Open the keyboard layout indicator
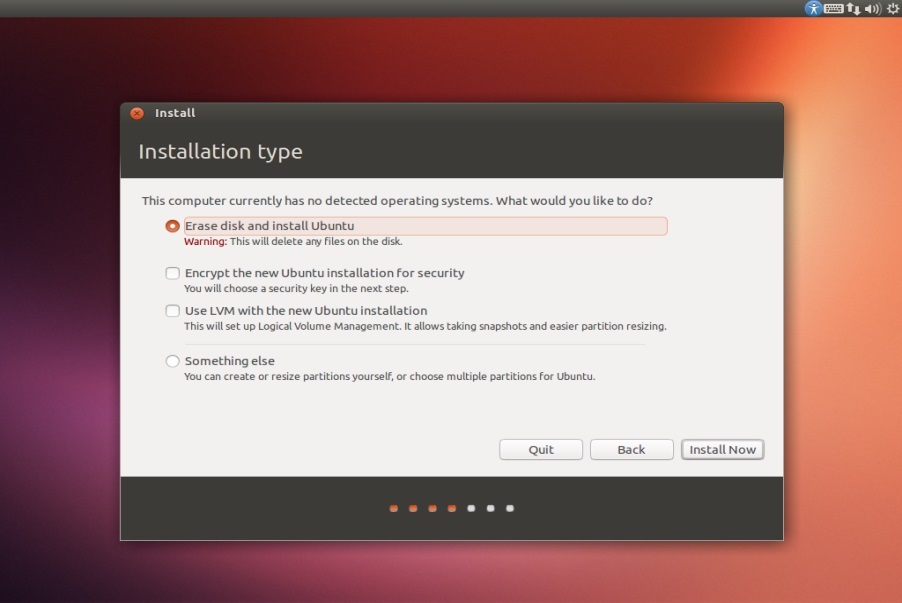This screenshot has width=902, height=603. [833, 8]
